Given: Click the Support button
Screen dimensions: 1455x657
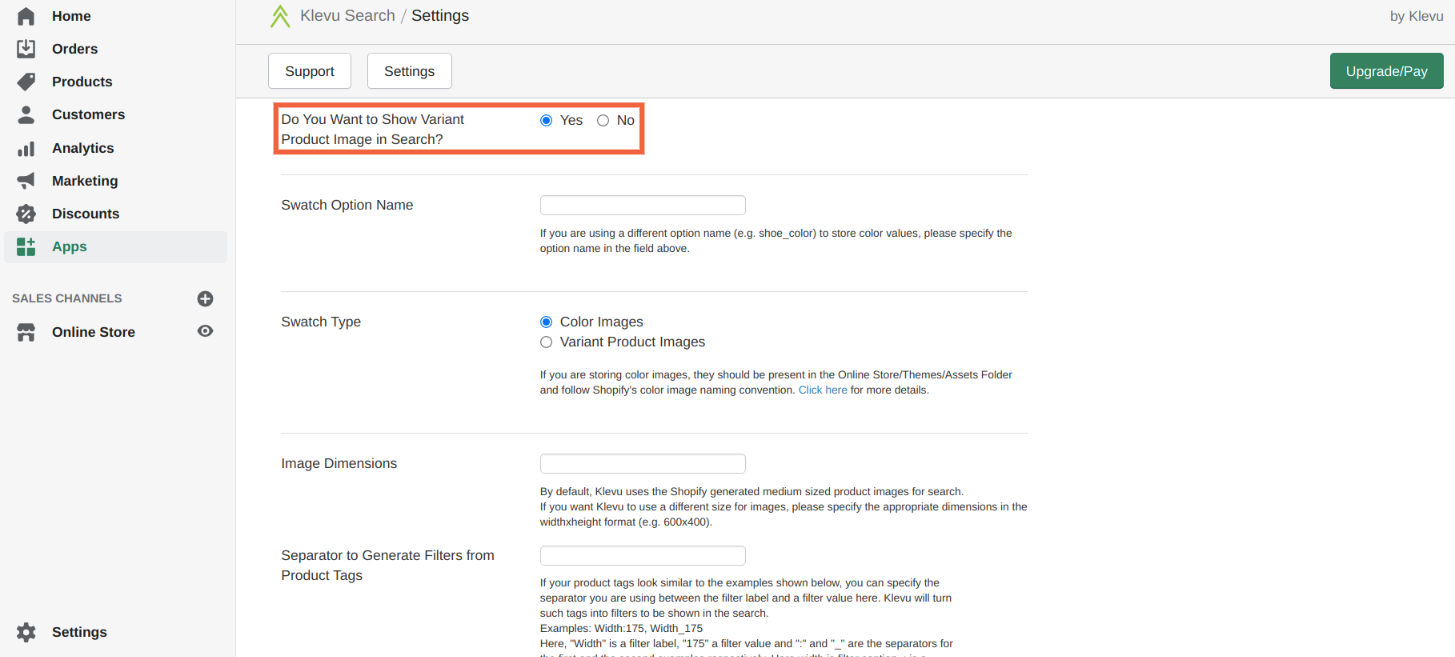Looking at the screenshot, I should coord(310,71).
